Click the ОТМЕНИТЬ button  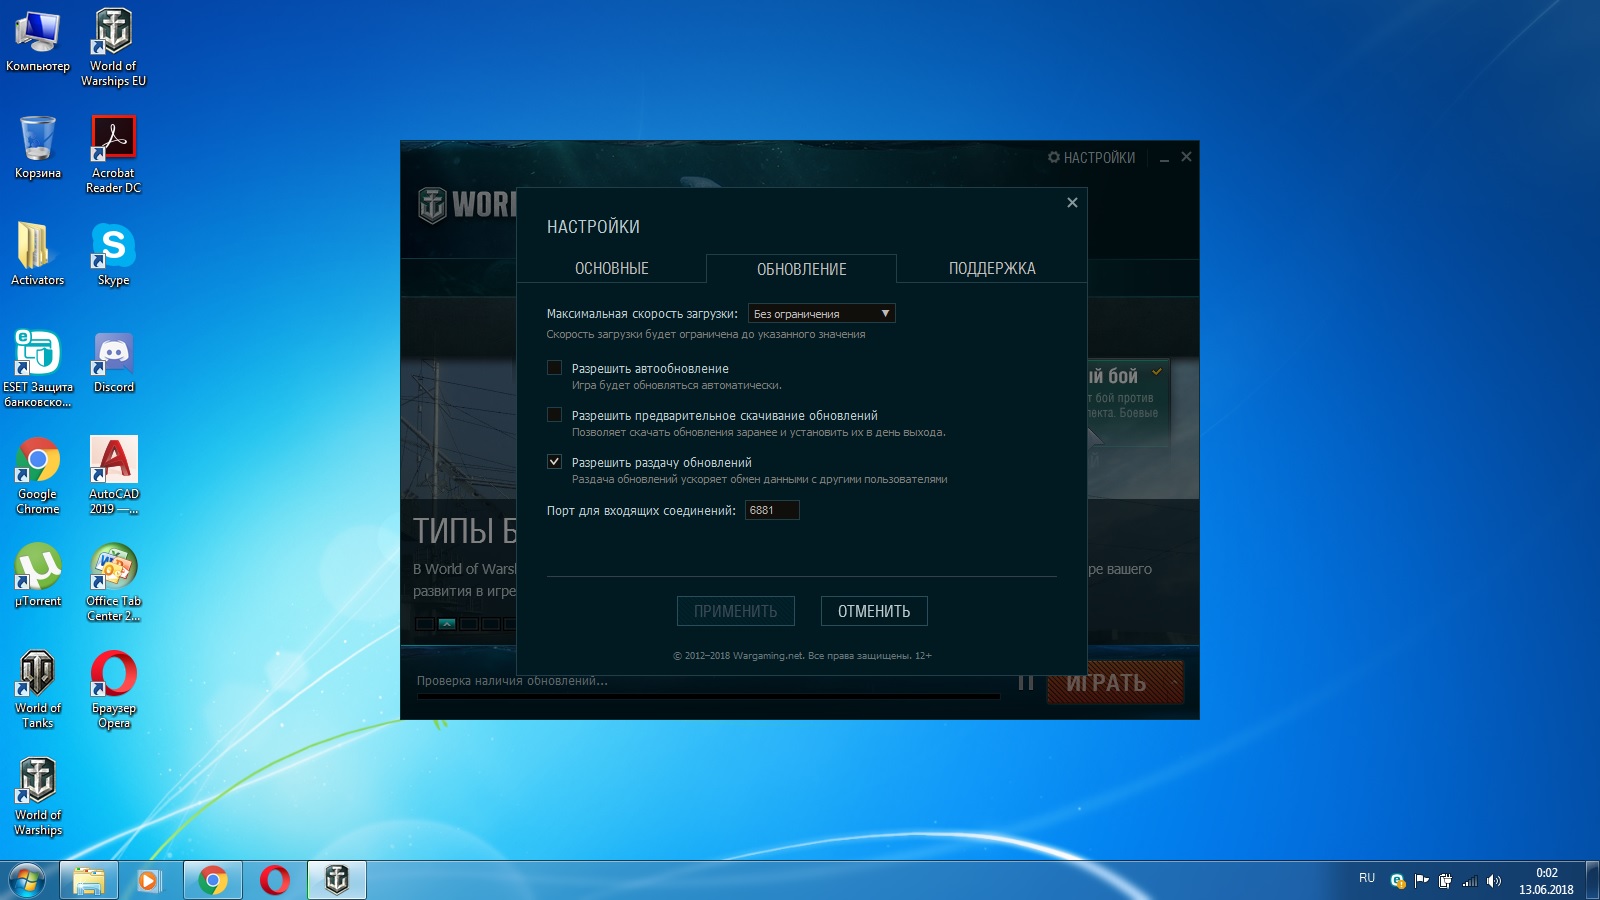[x=874, y=611]
